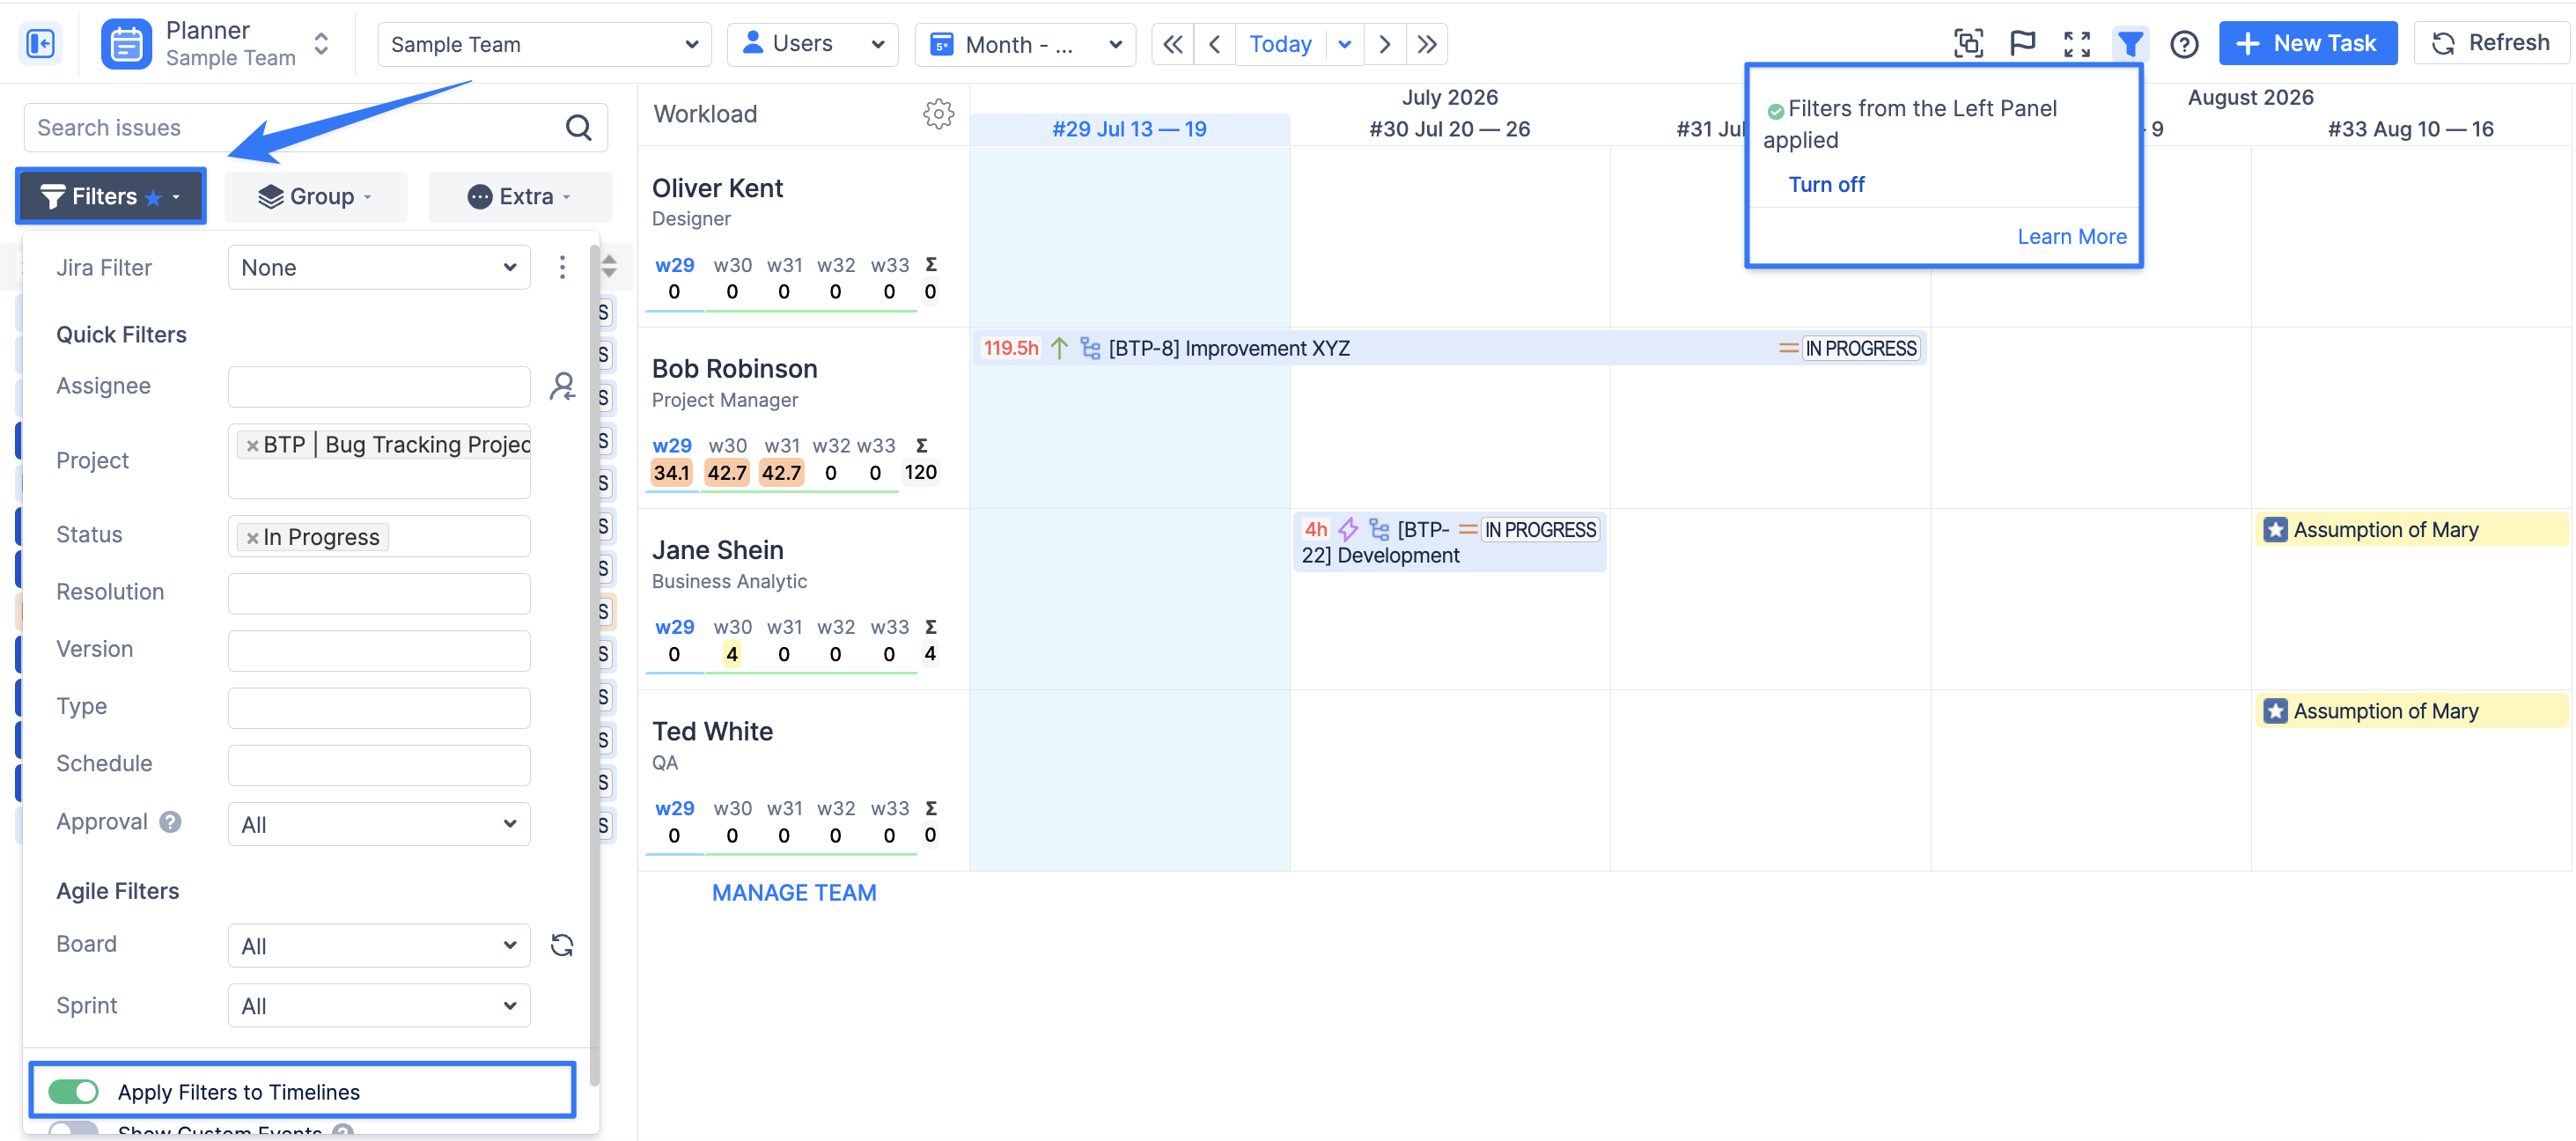This screenshot has width=2576, height=1141.
Task: Click the filters panel scrollbar
Action: coord(595,664)
